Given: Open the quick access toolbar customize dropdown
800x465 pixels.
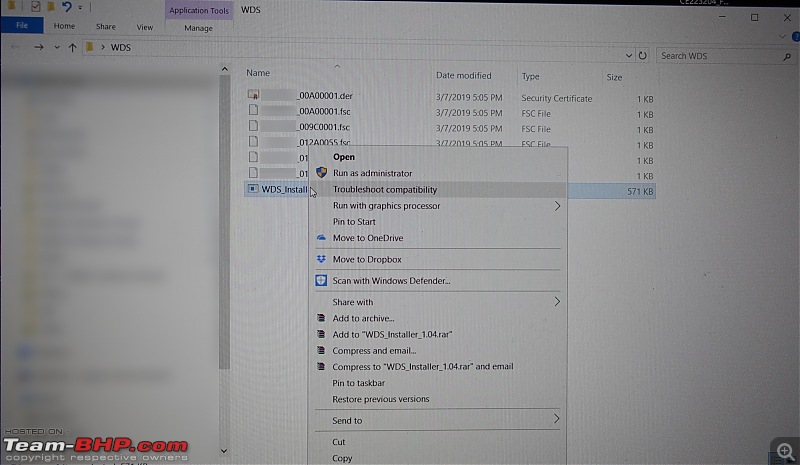Looking at the screenshot, I should coord(80,7).
